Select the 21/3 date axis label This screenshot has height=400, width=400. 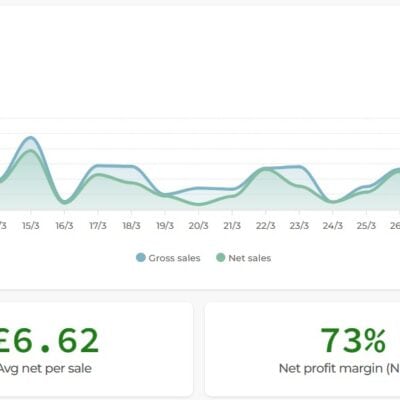point(232,226)
